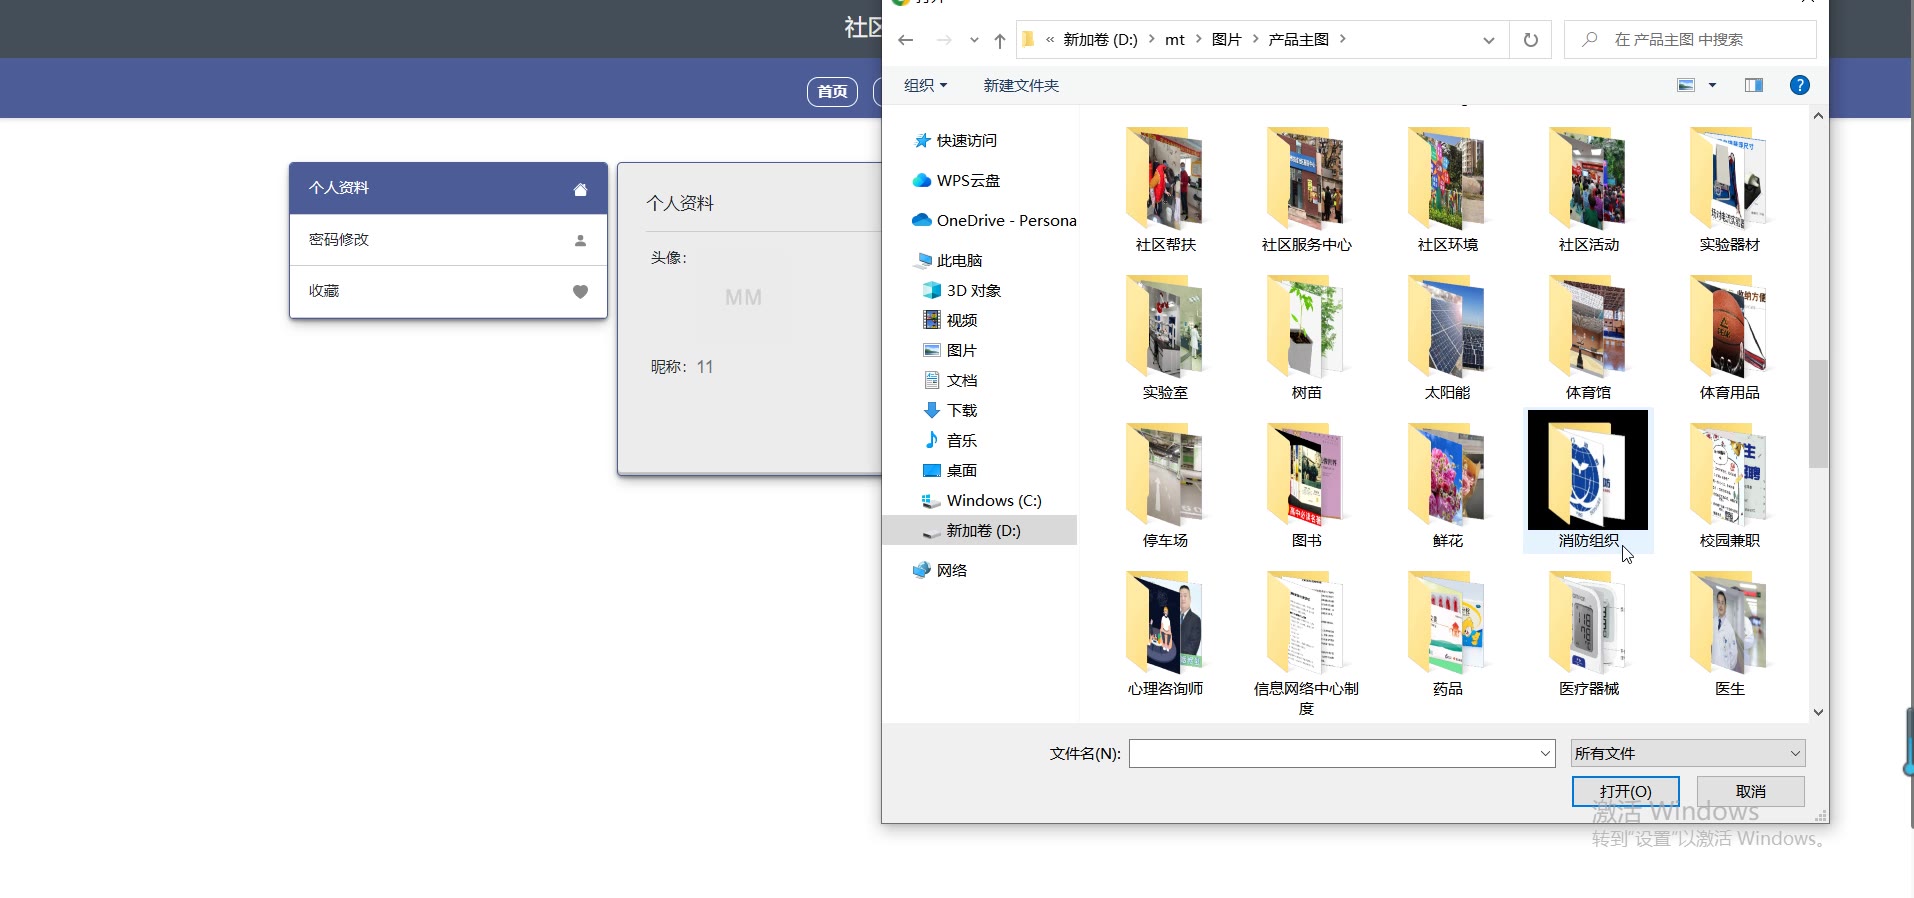Image resolution: width=1914 pixels, height=898 pixels.
Task: Expand path chevron after 产品主图
Action: [x=1342, y=39]
